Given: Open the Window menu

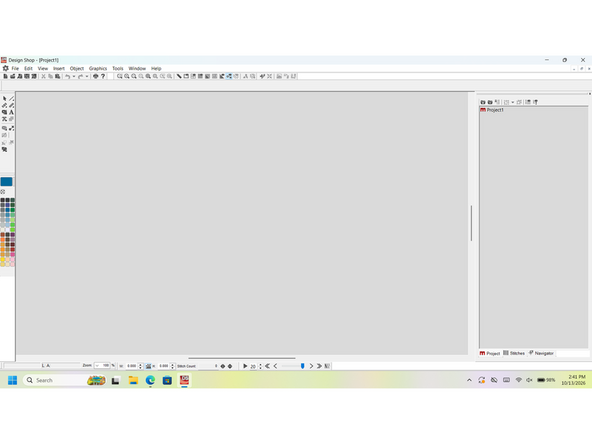Looking at the screenshot, I should tap(137, 68).
